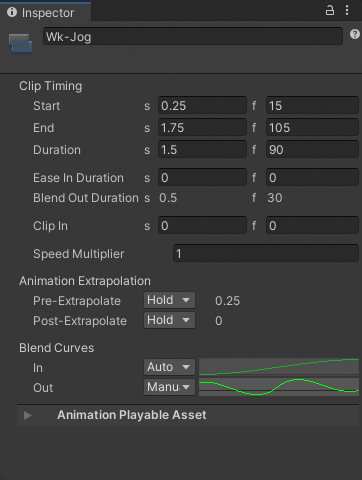Click the info icon on the Inspector tab
This screenshot has height=480, width=362.
click(12, 12)
